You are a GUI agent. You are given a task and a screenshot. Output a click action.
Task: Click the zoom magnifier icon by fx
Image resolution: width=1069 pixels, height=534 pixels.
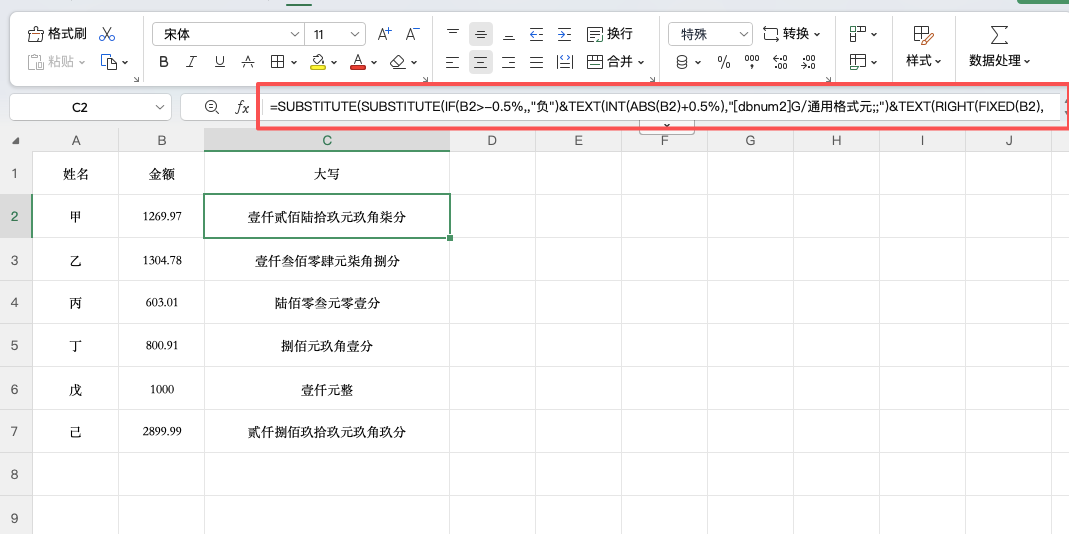[x=212, y=107]
